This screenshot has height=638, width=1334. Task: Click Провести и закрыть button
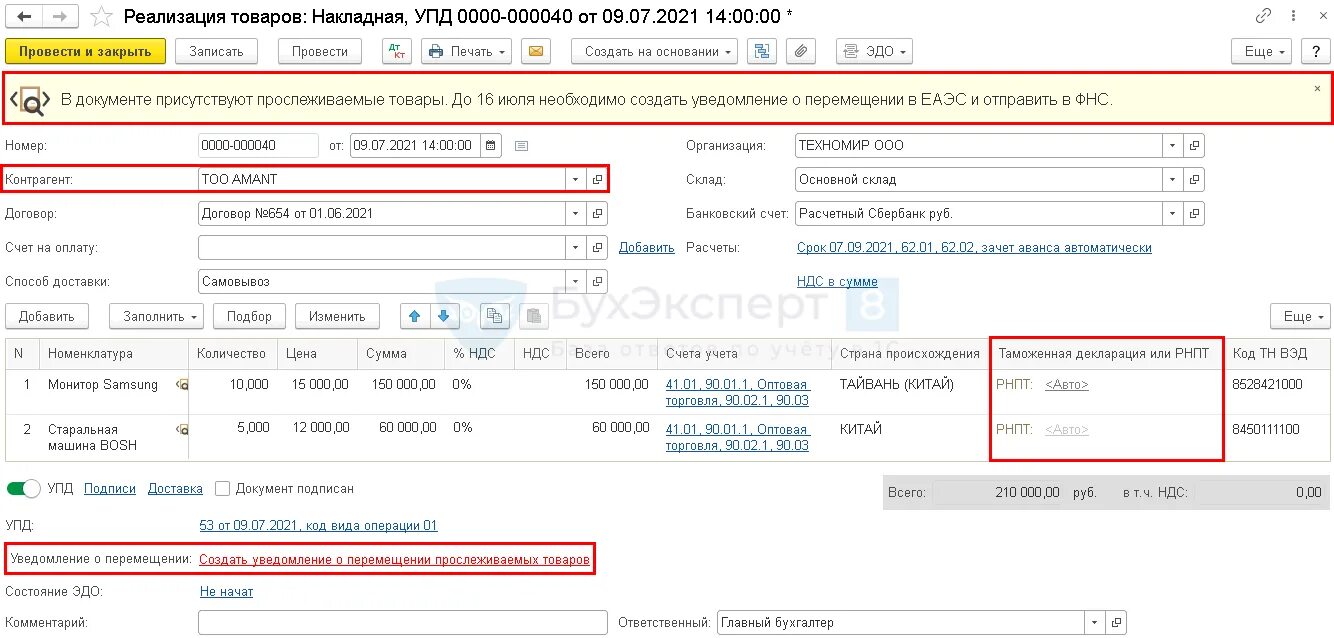coord(85,51)
